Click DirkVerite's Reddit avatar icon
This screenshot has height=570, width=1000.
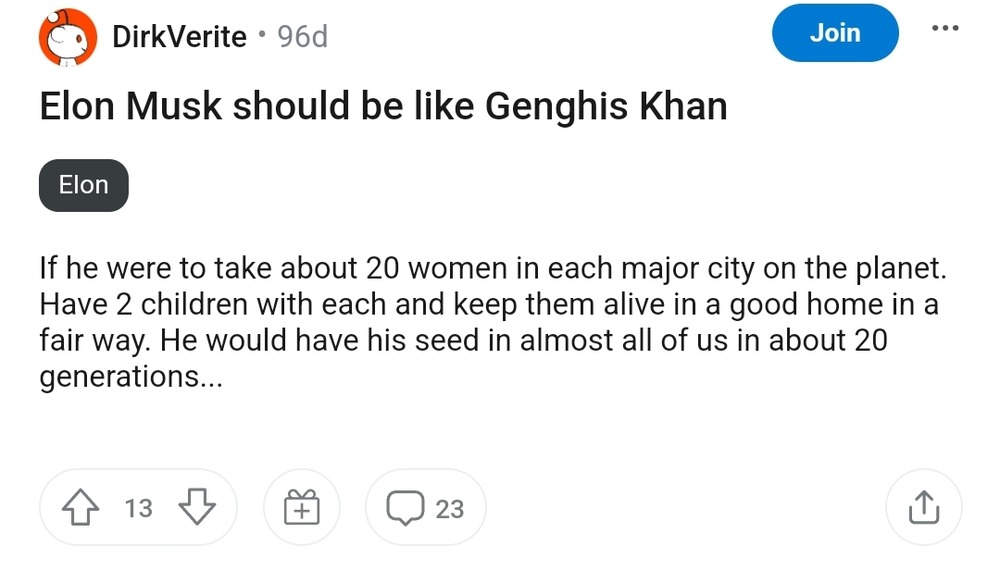coord(67,37)
